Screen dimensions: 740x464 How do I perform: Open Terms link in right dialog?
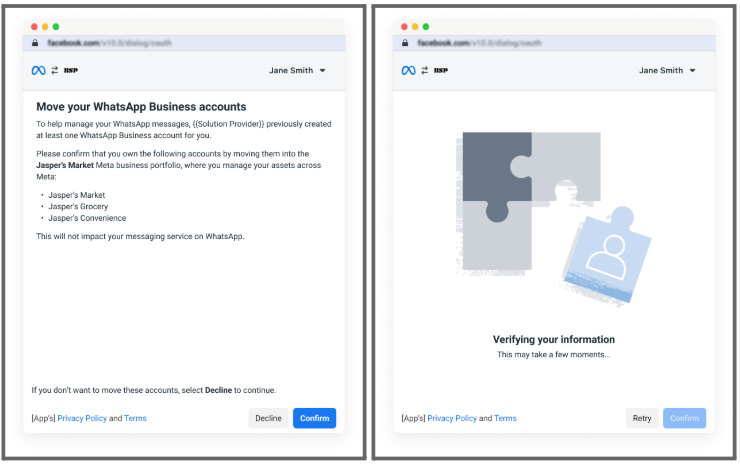click(505, 418)
